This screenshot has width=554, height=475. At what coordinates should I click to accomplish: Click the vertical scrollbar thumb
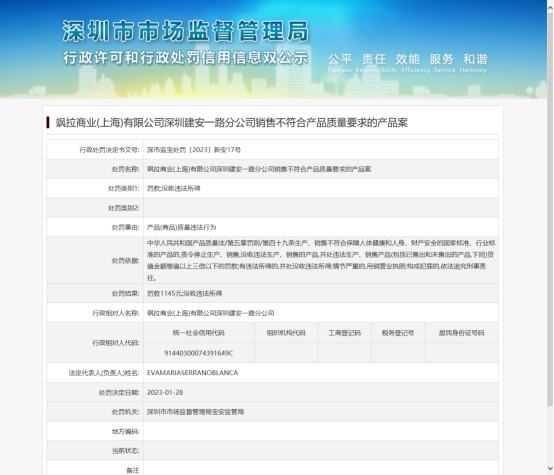click(550, 209)
